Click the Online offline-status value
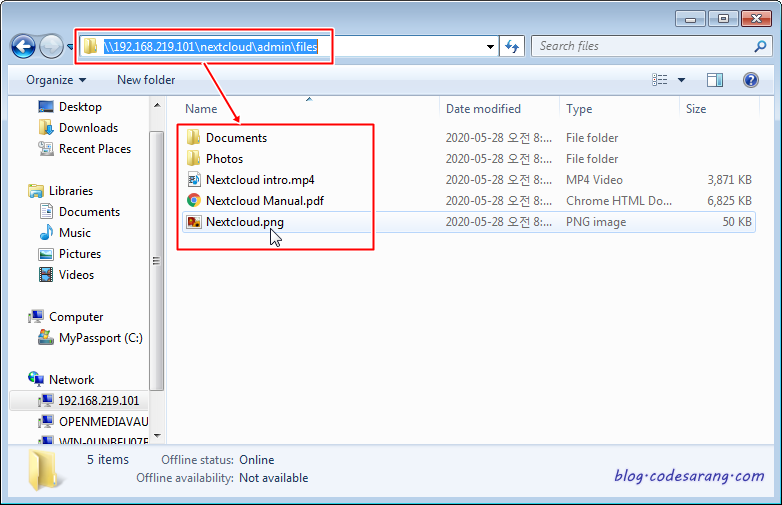The image size is (782, 505). (257, 460)
